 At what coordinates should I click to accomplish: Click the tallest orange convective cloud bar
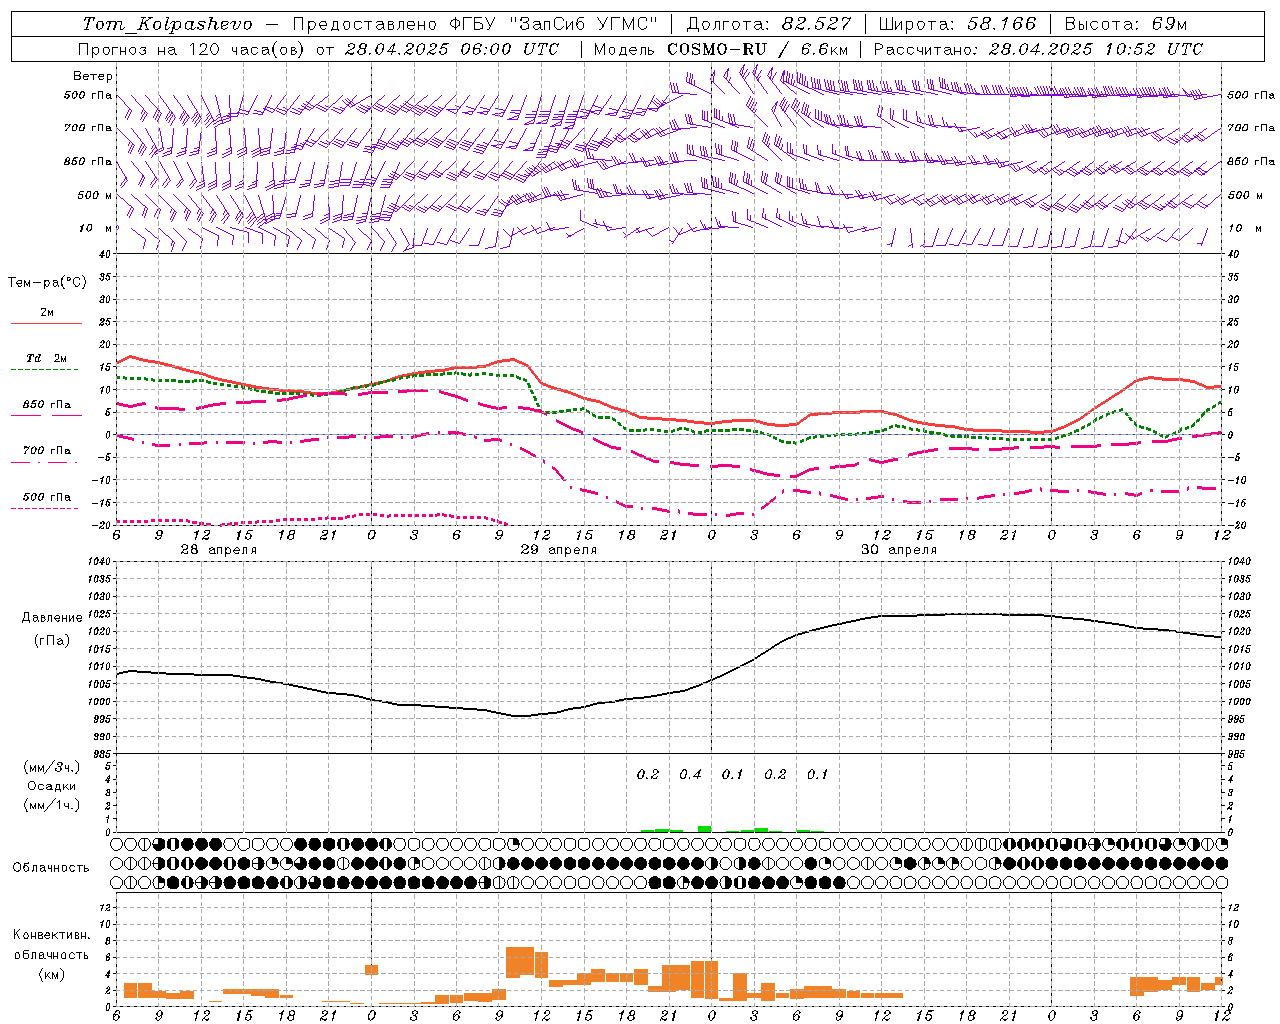(x=520, y=962)
